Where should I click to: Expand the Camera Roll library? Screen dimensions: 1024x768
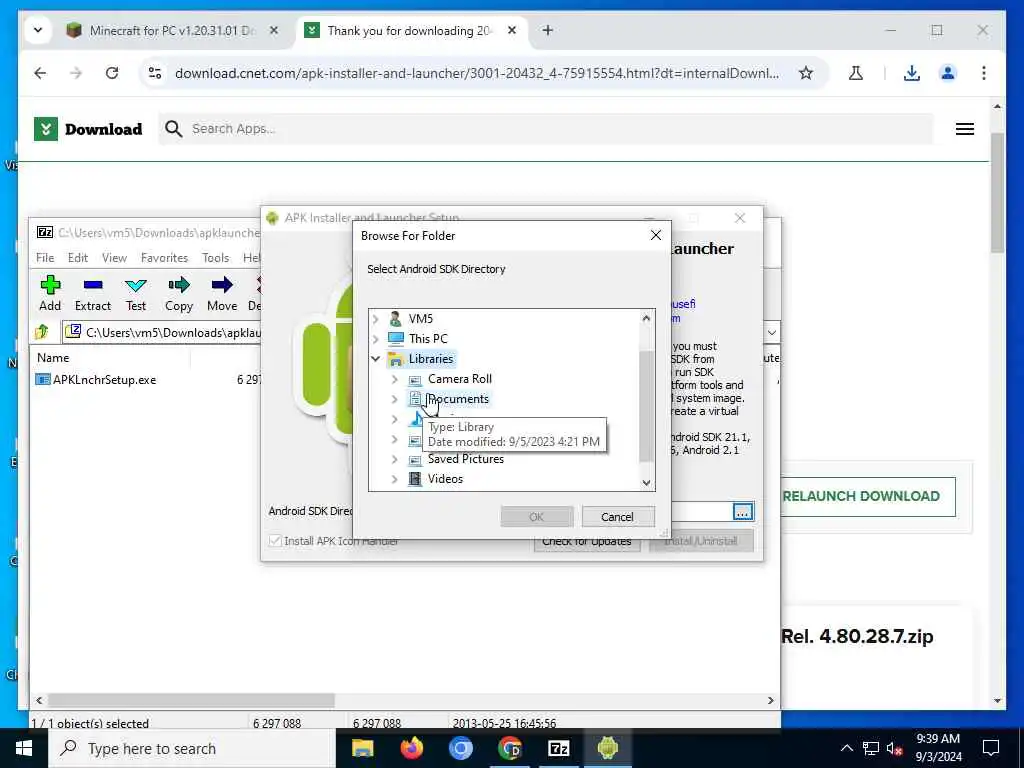tap(394, 379)
